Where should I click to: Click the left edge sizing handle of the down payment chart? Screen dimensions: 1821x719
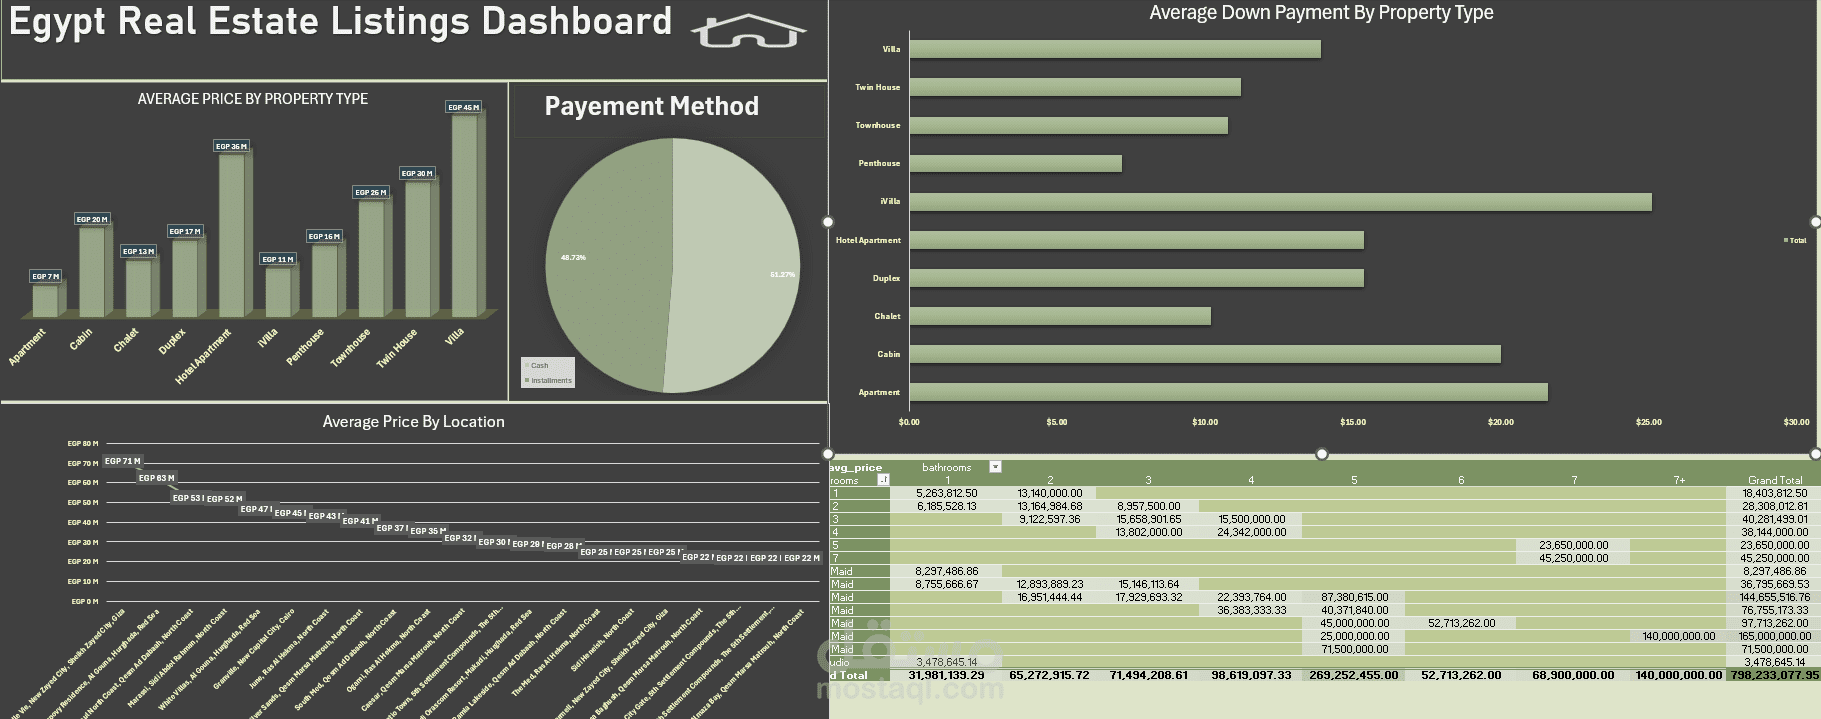828,221
